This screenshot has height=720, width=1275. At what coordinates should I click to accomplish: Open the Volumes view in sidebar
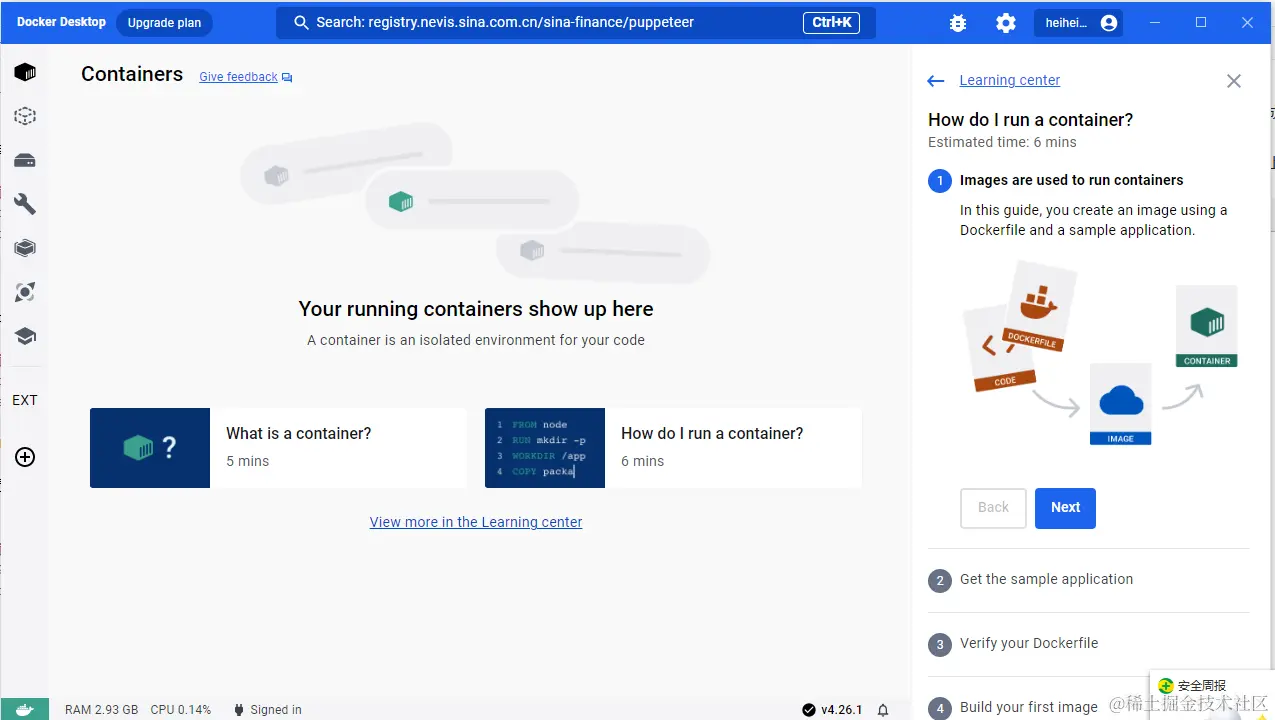point(25,160)
